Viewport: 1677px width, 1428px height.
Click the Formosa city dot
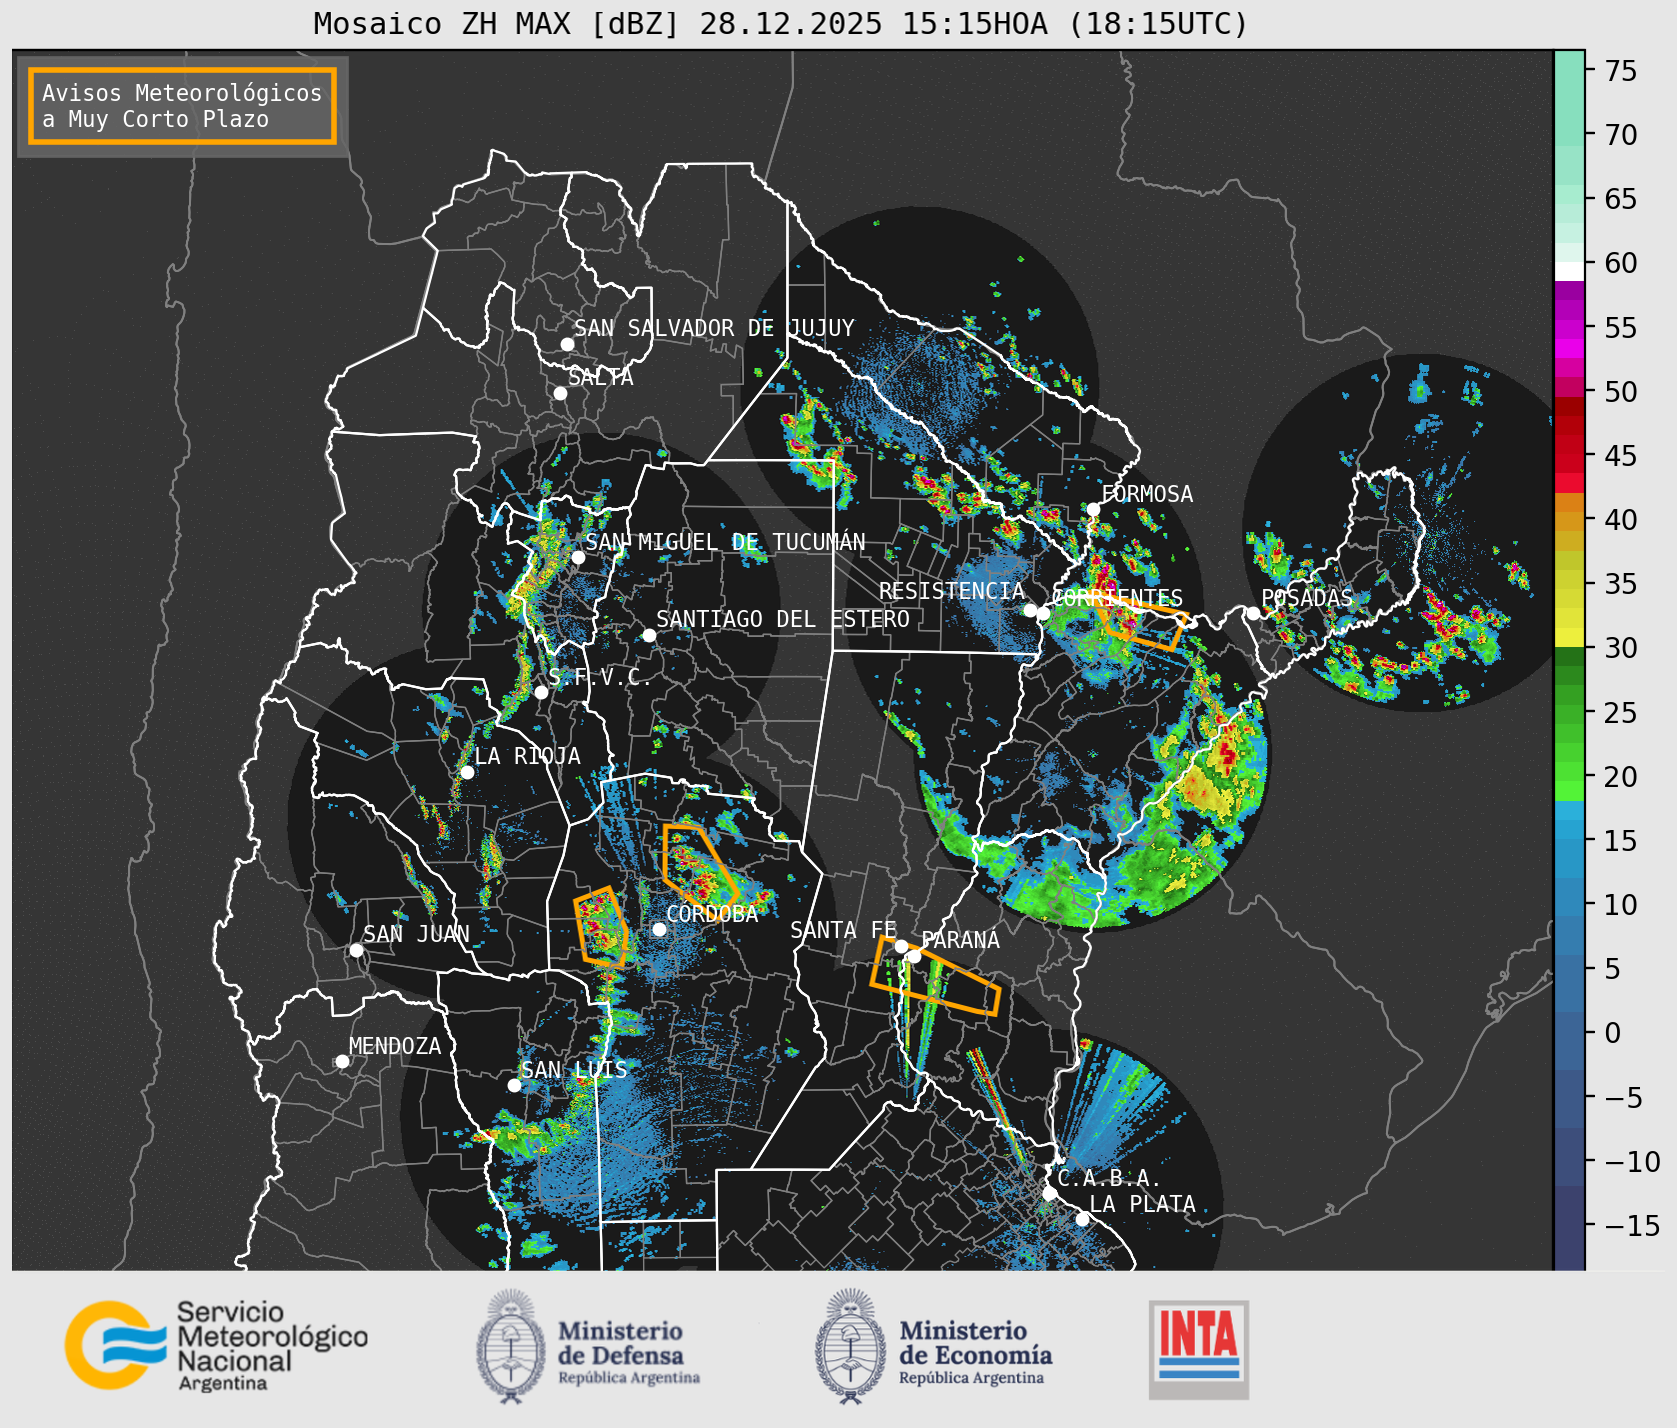click(x=1093, y=509)
